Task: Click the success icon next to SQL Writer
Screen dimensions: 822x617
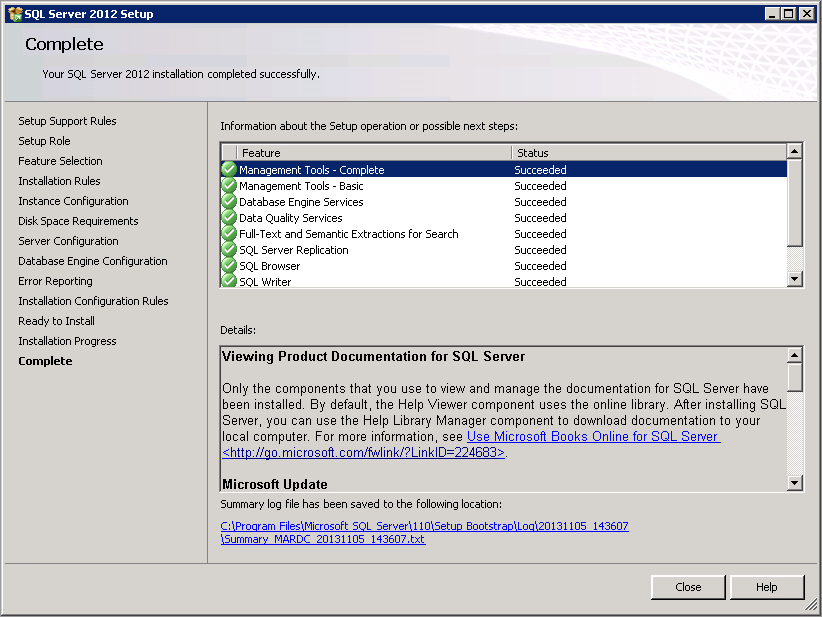Action: [229, 281]
